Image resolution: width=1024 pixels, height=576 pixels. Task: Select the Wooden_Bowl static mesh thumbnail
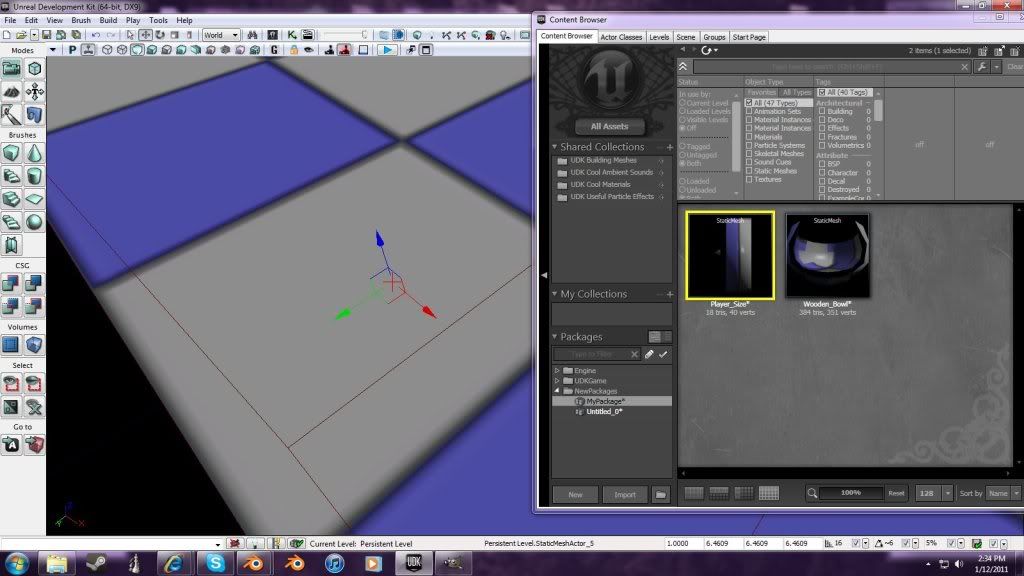click(x=827, y=257)
